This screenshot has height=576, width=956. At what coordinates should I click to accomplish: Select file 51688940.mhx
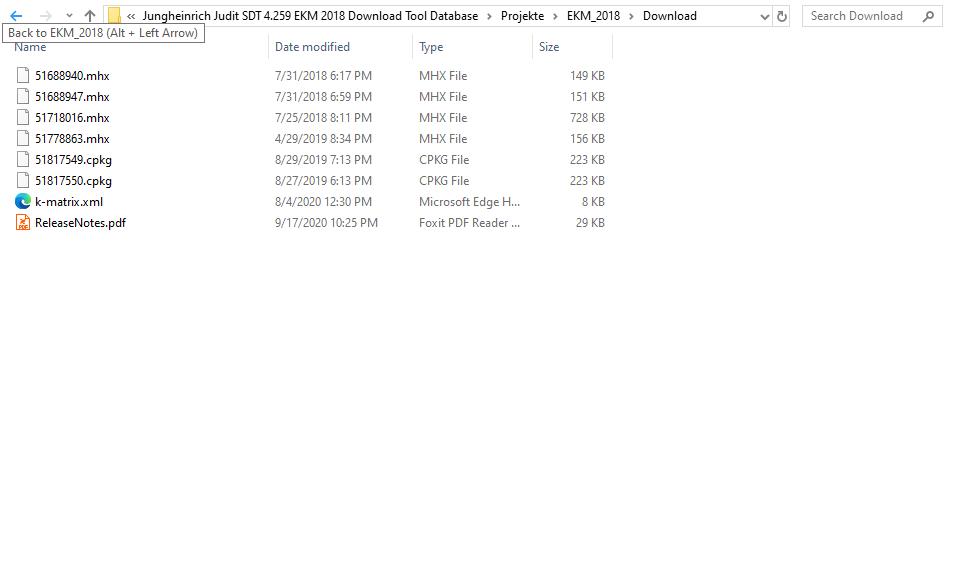pos(72,76)
